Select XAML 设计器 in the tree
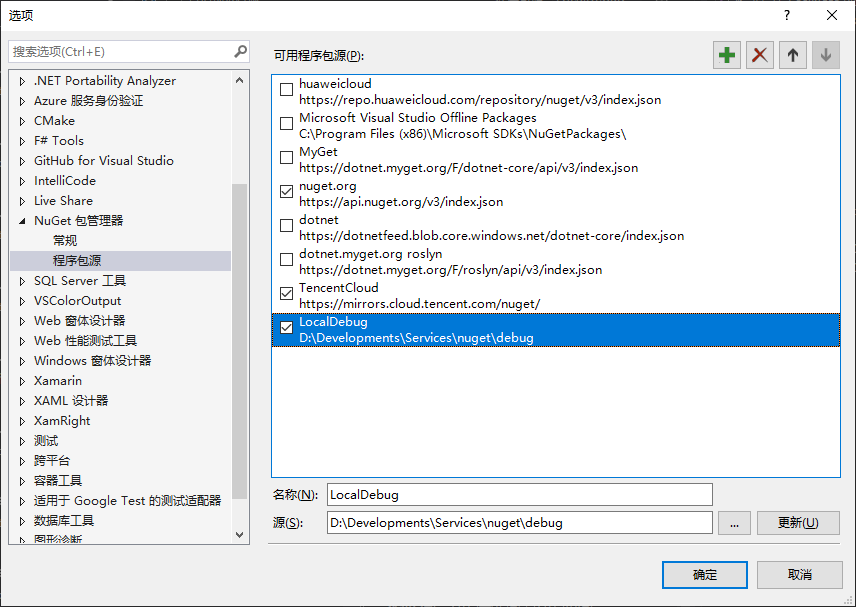 coord(71,401)
